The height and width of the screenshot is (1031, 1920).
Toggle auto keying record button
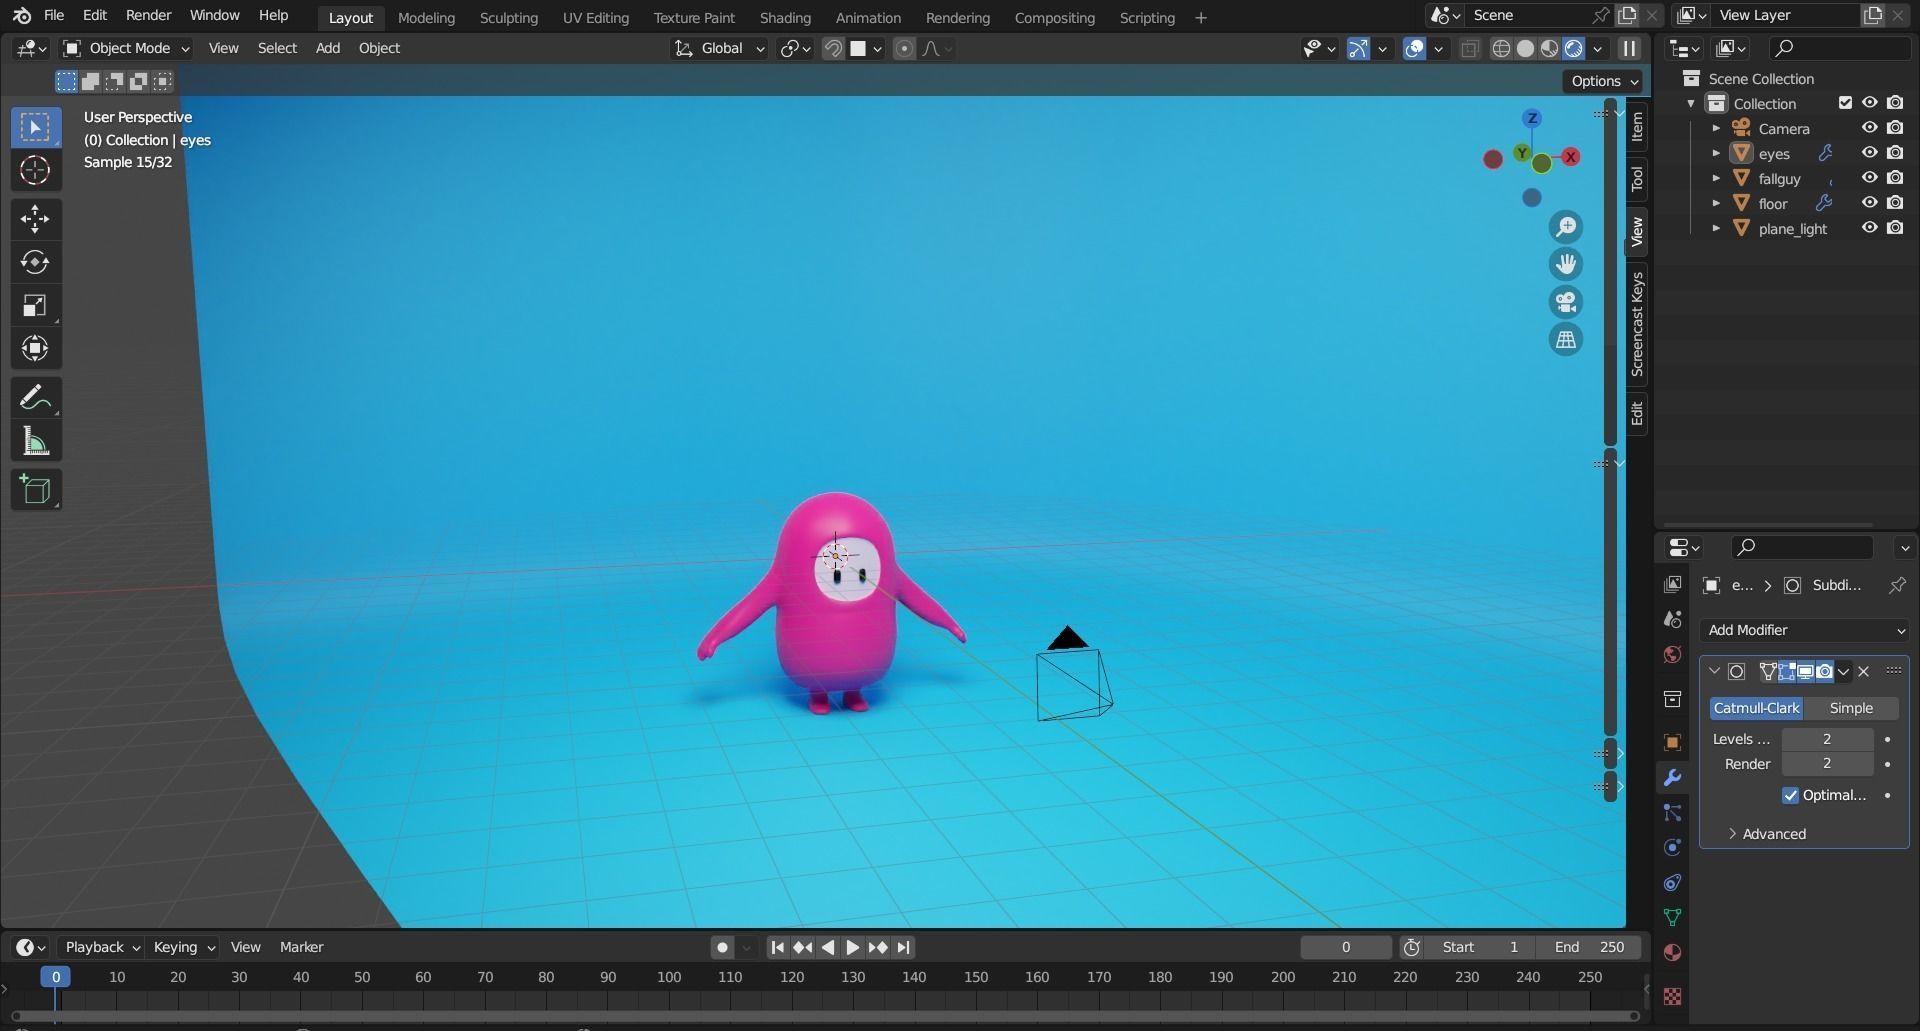pos(722,947)
